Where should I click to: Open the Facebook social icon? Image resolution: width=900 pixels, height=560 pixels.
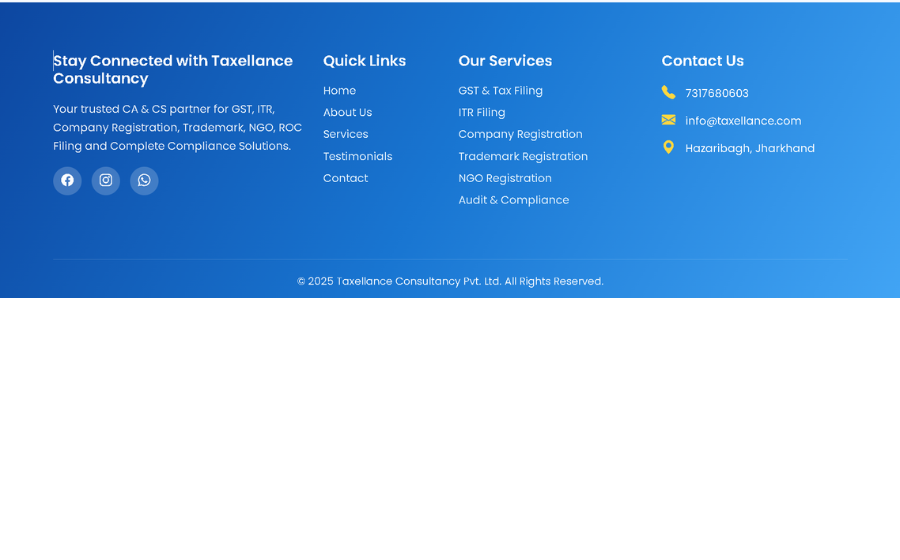click(67, 180)
